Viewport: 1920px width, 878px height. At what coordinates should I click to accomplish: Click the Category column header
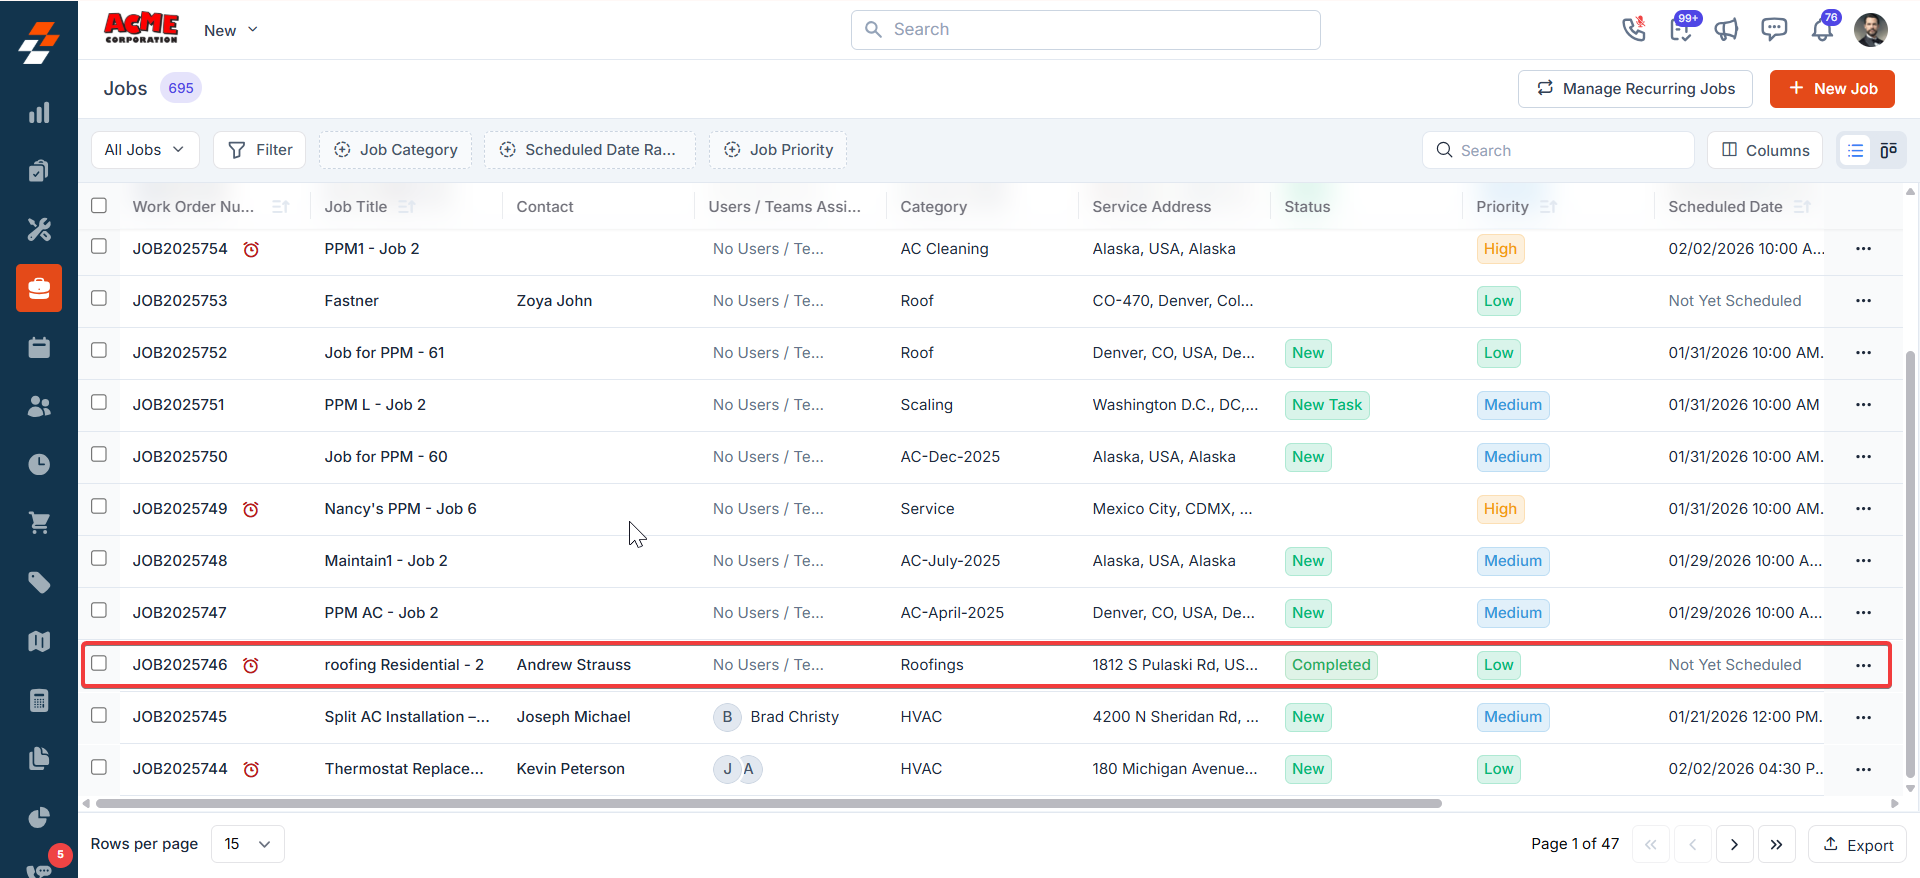(x=933, y=207)
